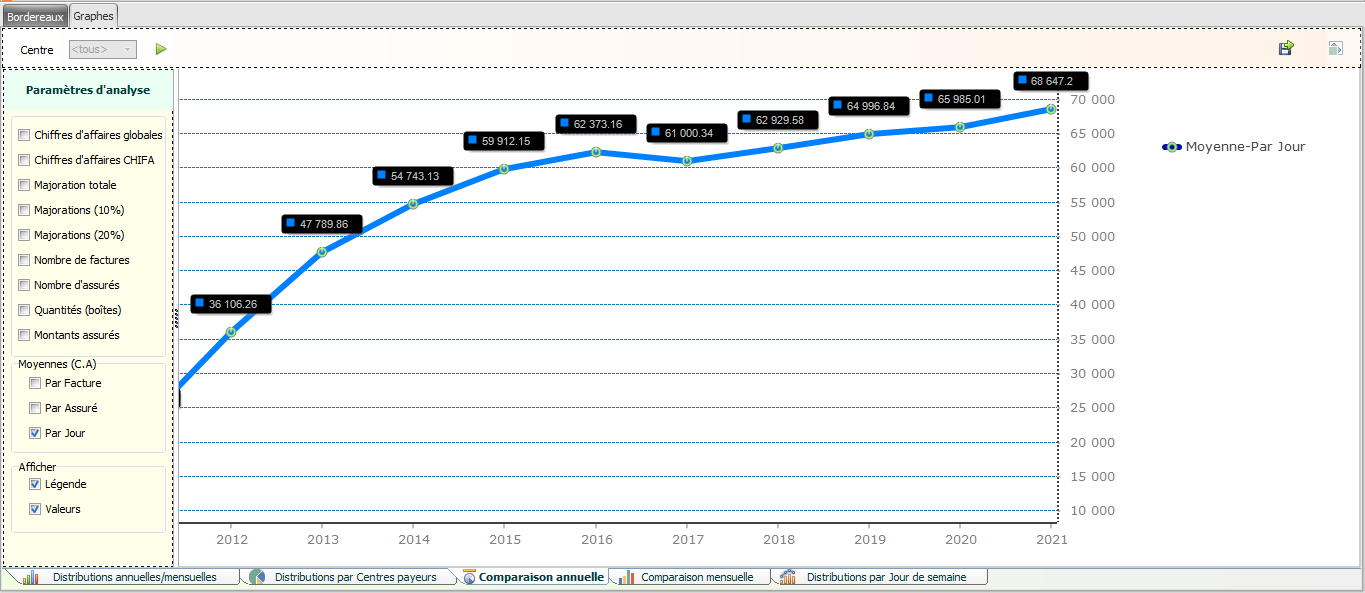Click the save/export chart icon
This screenshot has width=1365, height=593.
pos(1286,48)
